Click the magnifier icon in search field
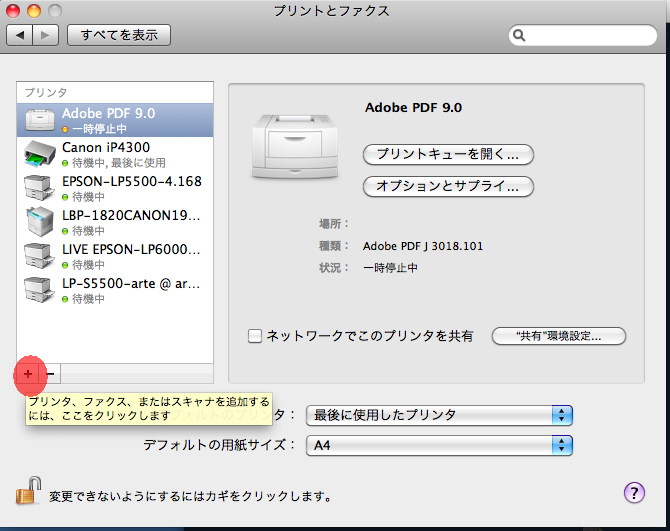Image resolution: width=670 pixels, height=531 pixels. 519,35
